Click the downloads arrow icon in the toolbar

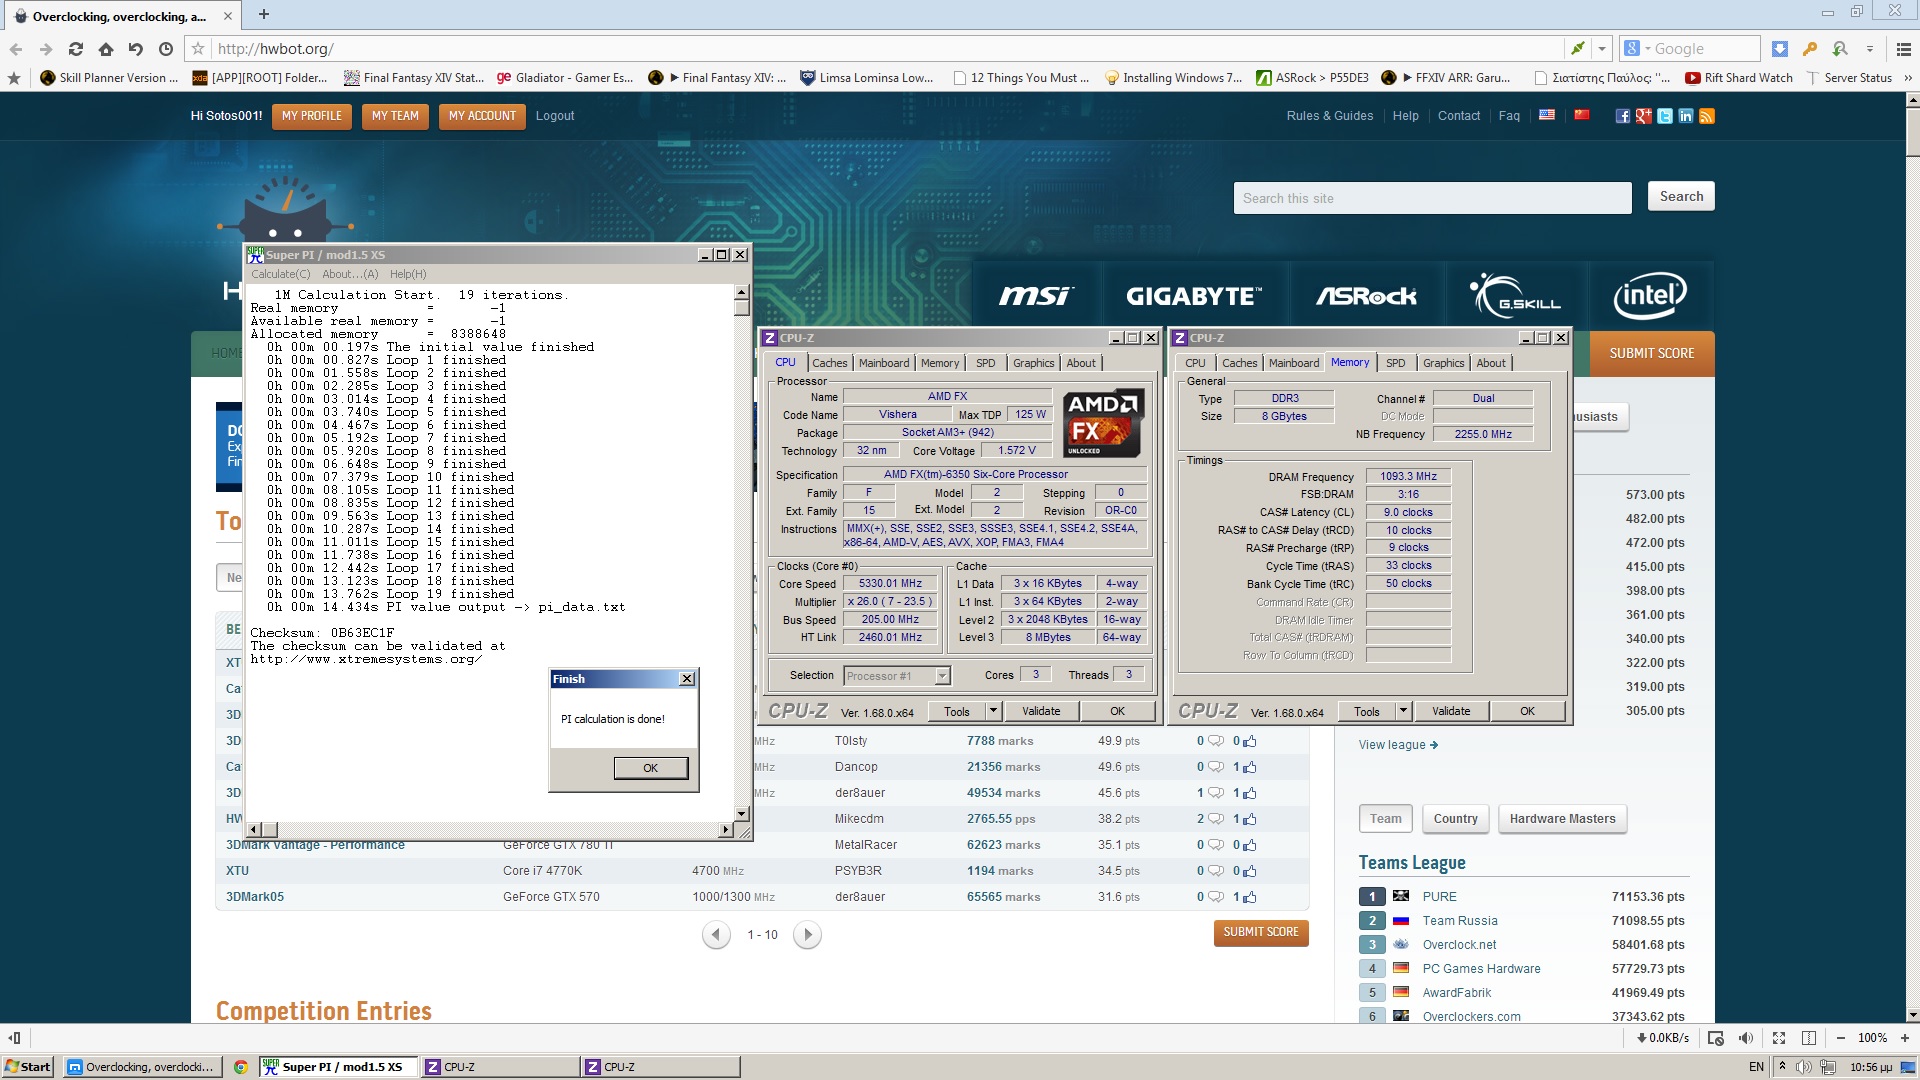click(1780, 48)
